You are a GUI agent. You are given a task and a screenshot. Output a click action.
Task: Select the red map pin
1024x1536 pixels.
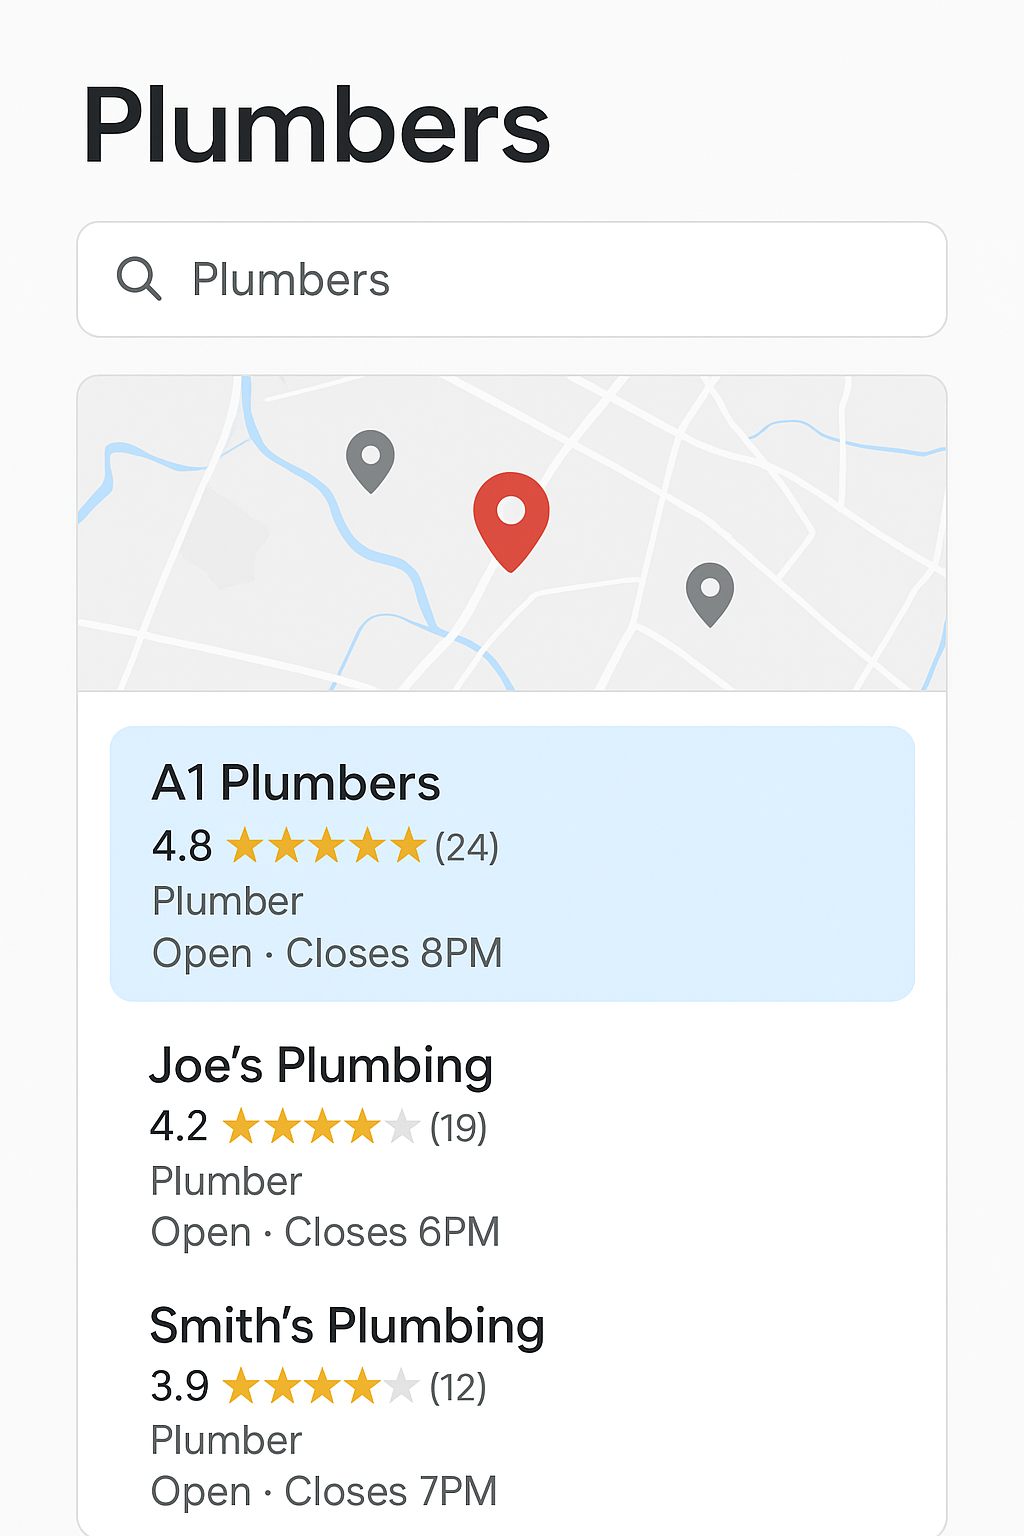pos(511,516)
